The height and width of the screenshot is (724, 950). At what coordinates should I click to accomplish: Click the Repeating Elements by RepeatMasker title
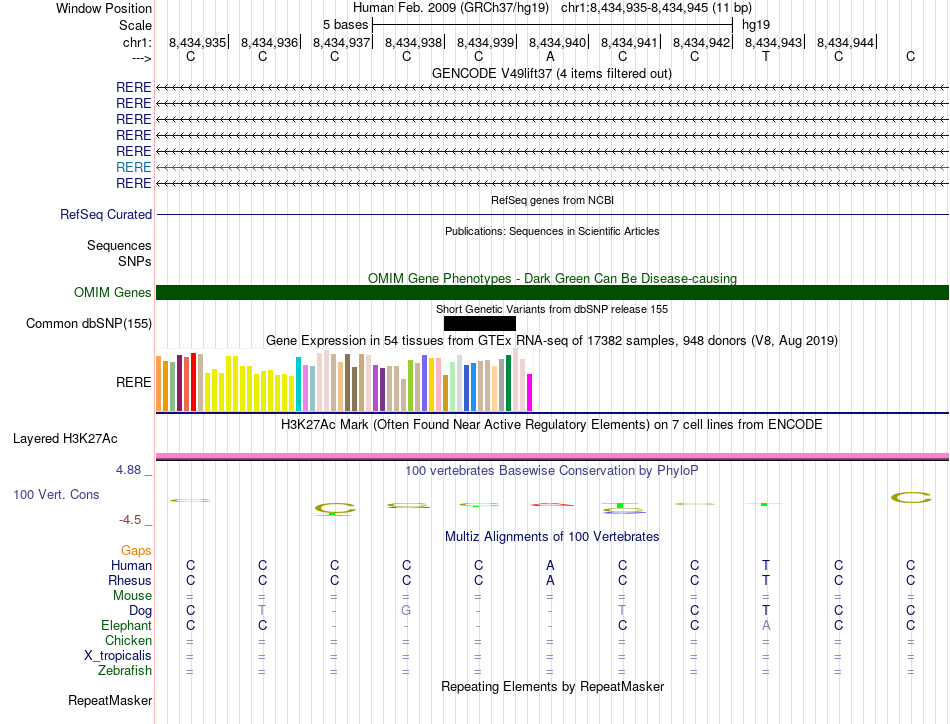553,686
